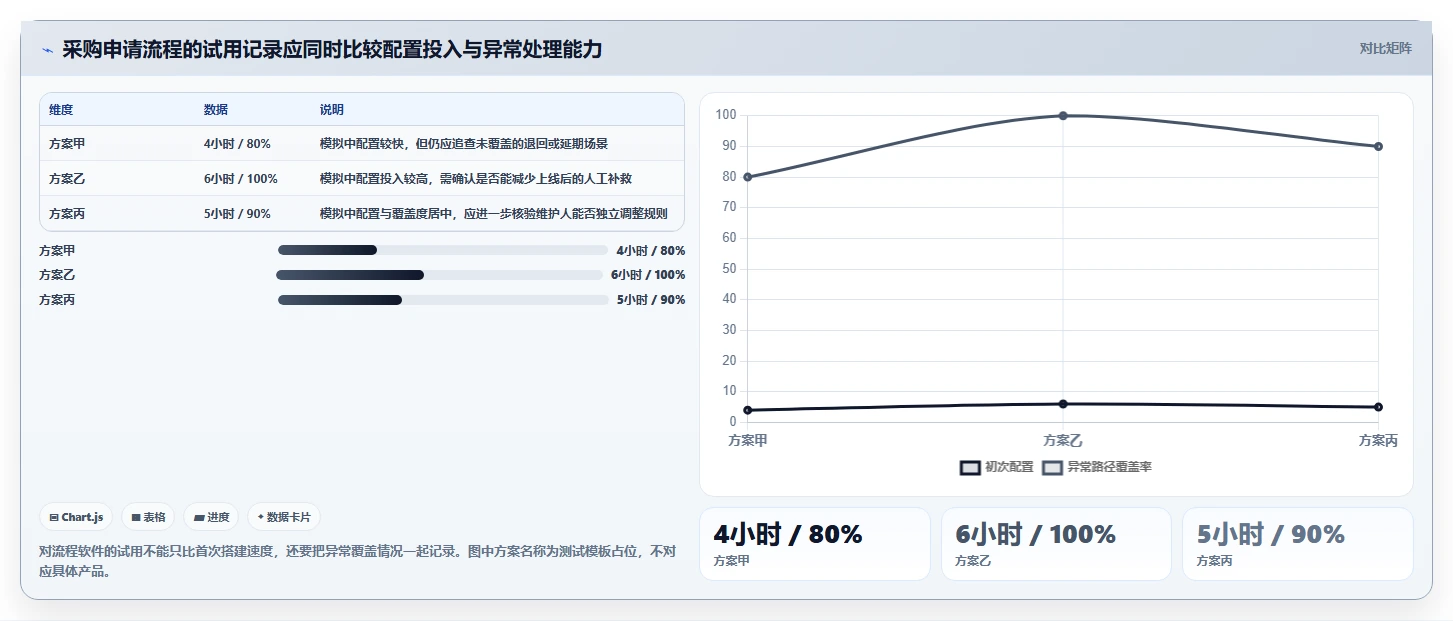Viewport: 1453px width, 621px height.
Task: Click the 方案丙 x-axis label on chart
Action: tap(1378, 440)
